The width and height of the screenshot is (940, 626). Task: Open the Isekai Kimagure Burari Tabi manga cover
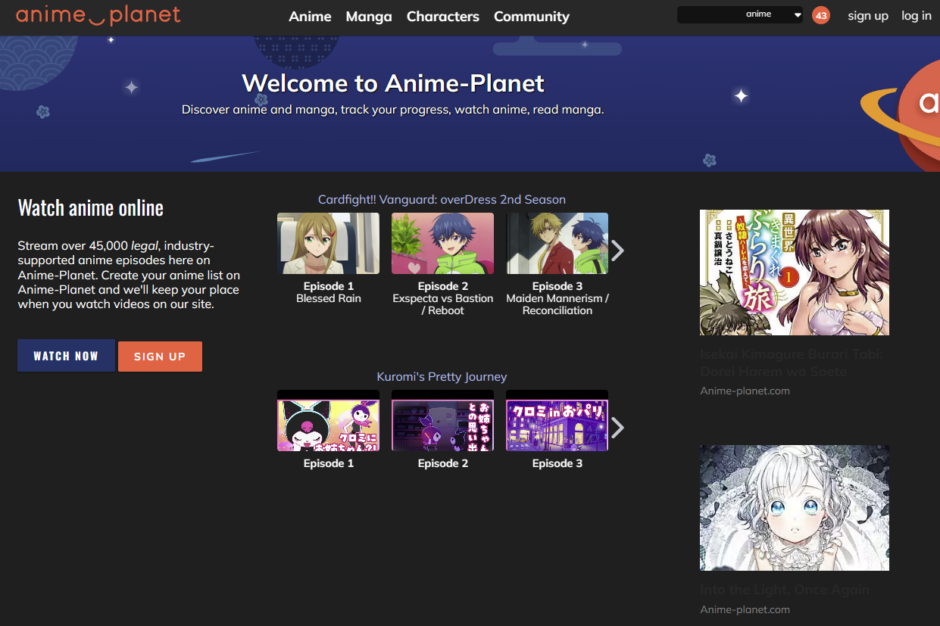[794, 272]
